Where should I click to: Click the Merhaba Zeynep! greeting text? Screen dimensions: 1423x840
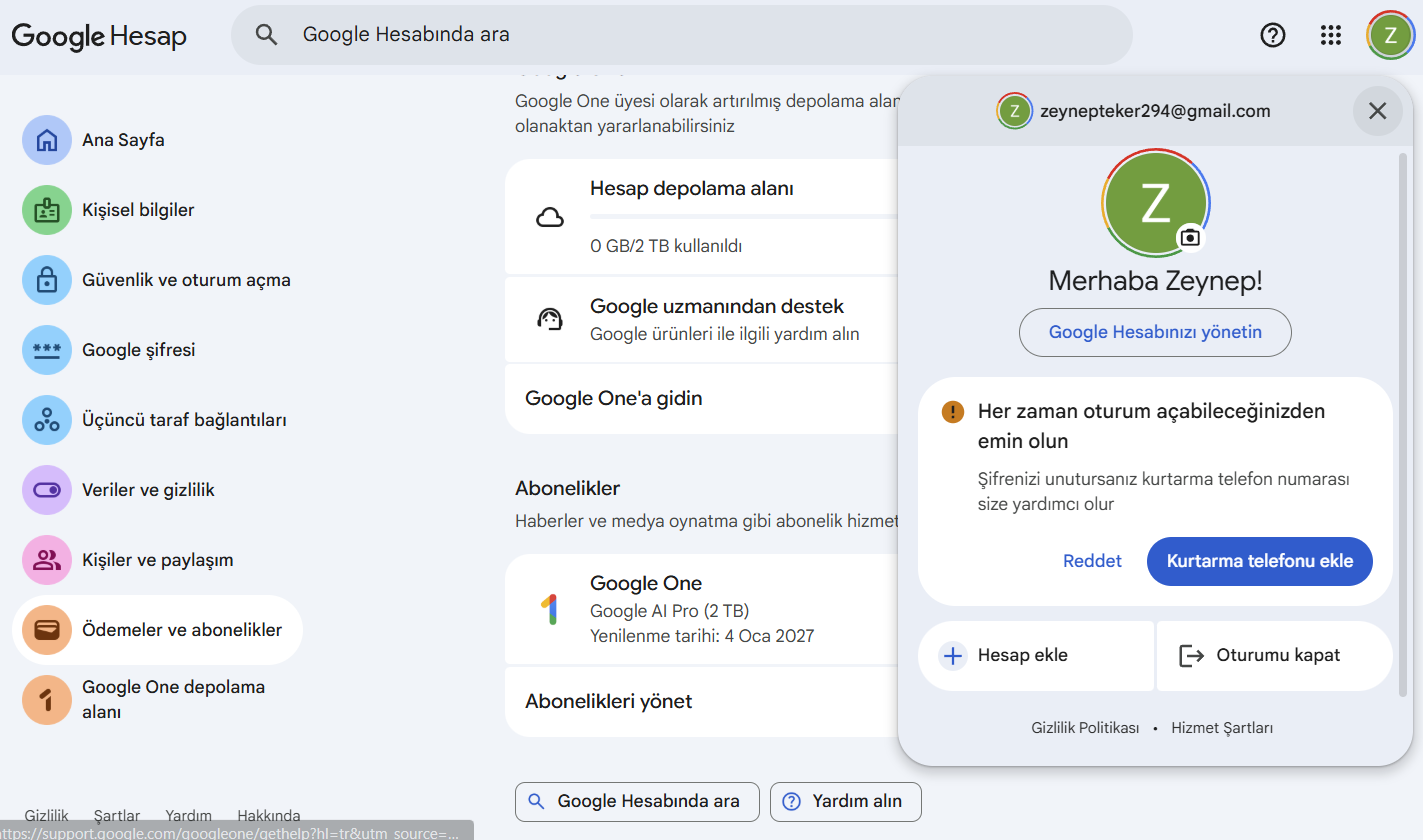click(x=1155, y=281)
